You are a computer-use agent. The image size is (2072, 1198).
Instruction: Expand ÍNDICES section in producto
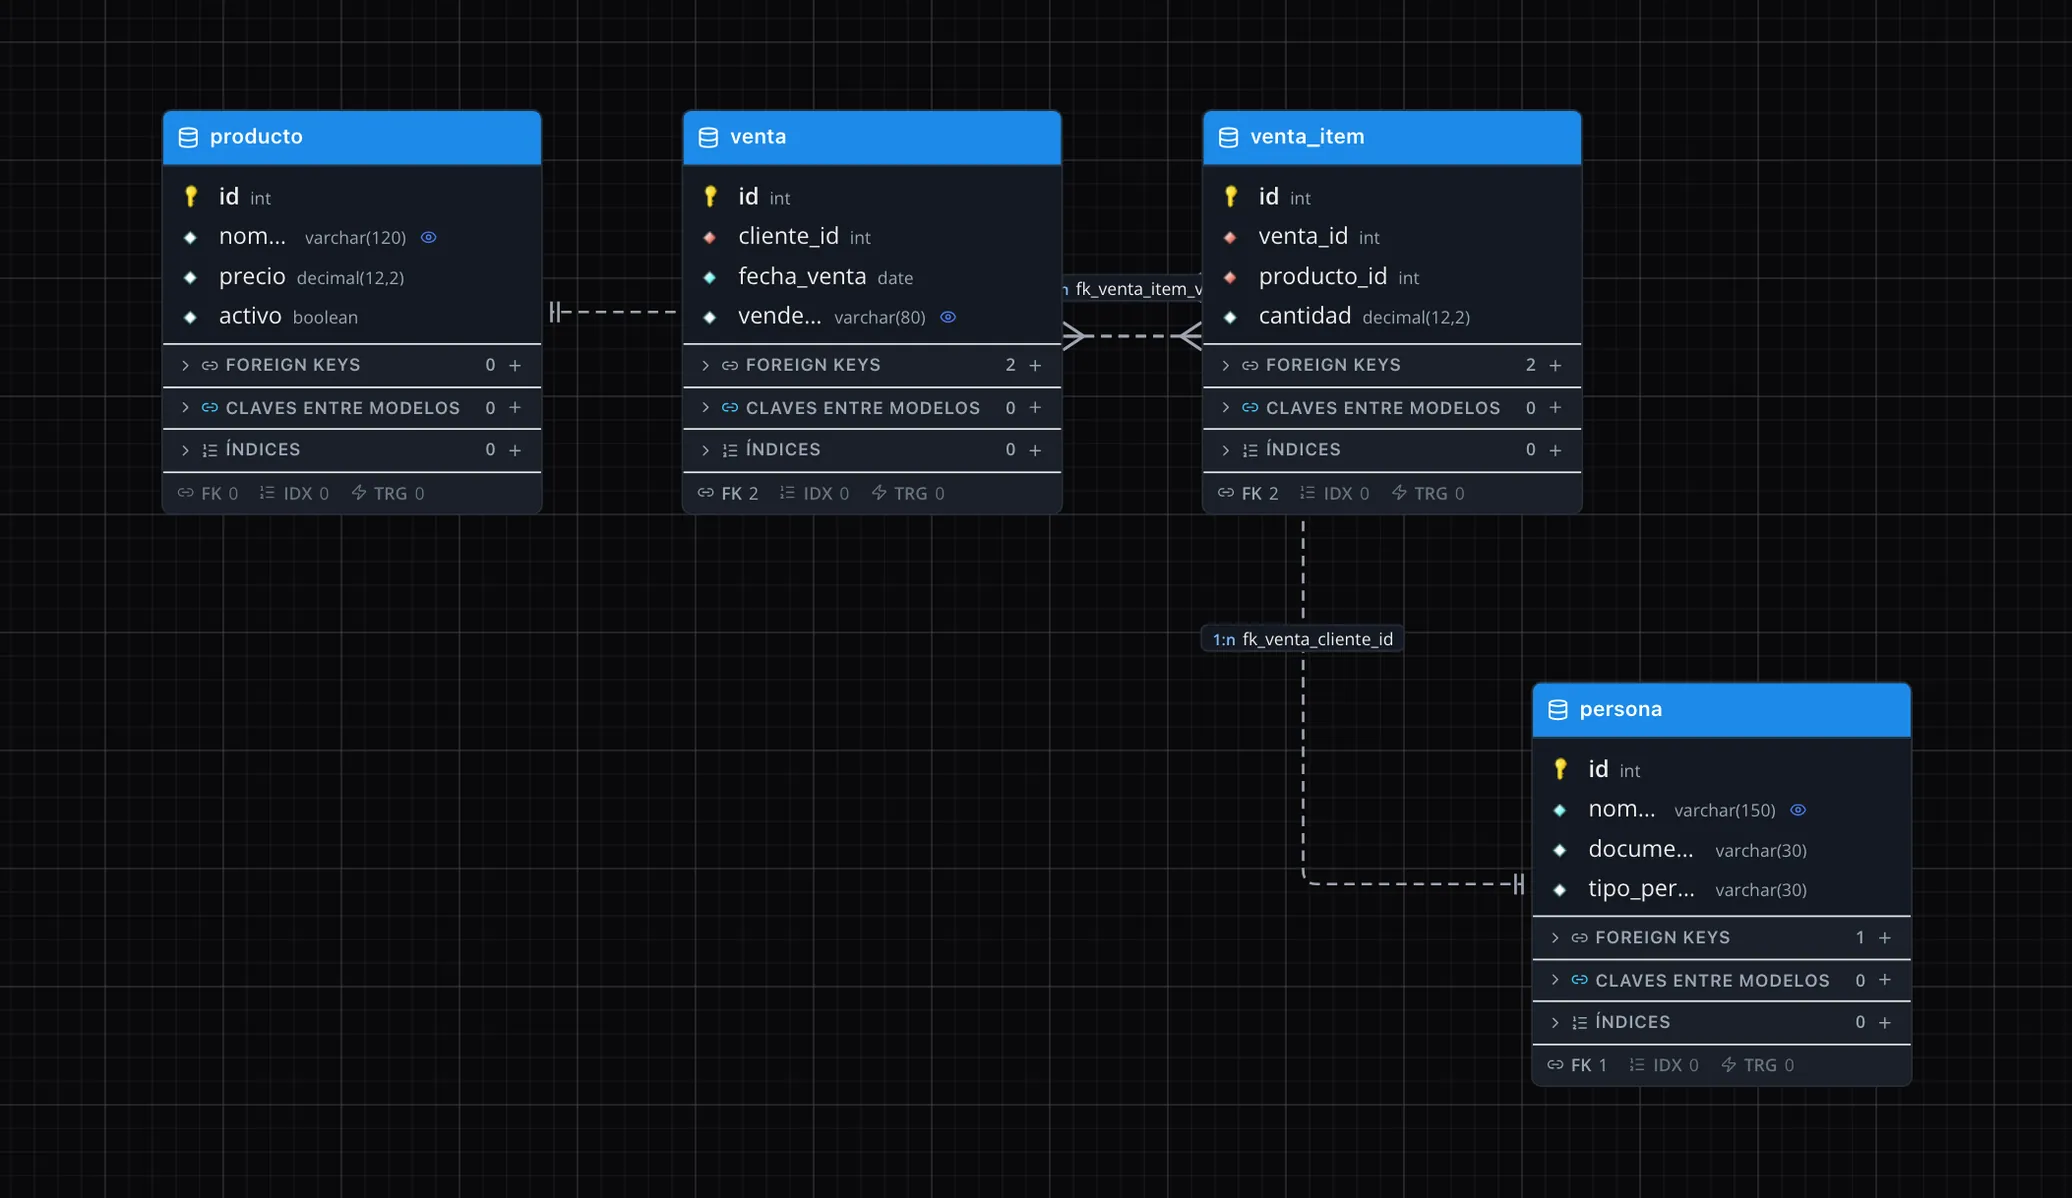[x=185, y=451]
